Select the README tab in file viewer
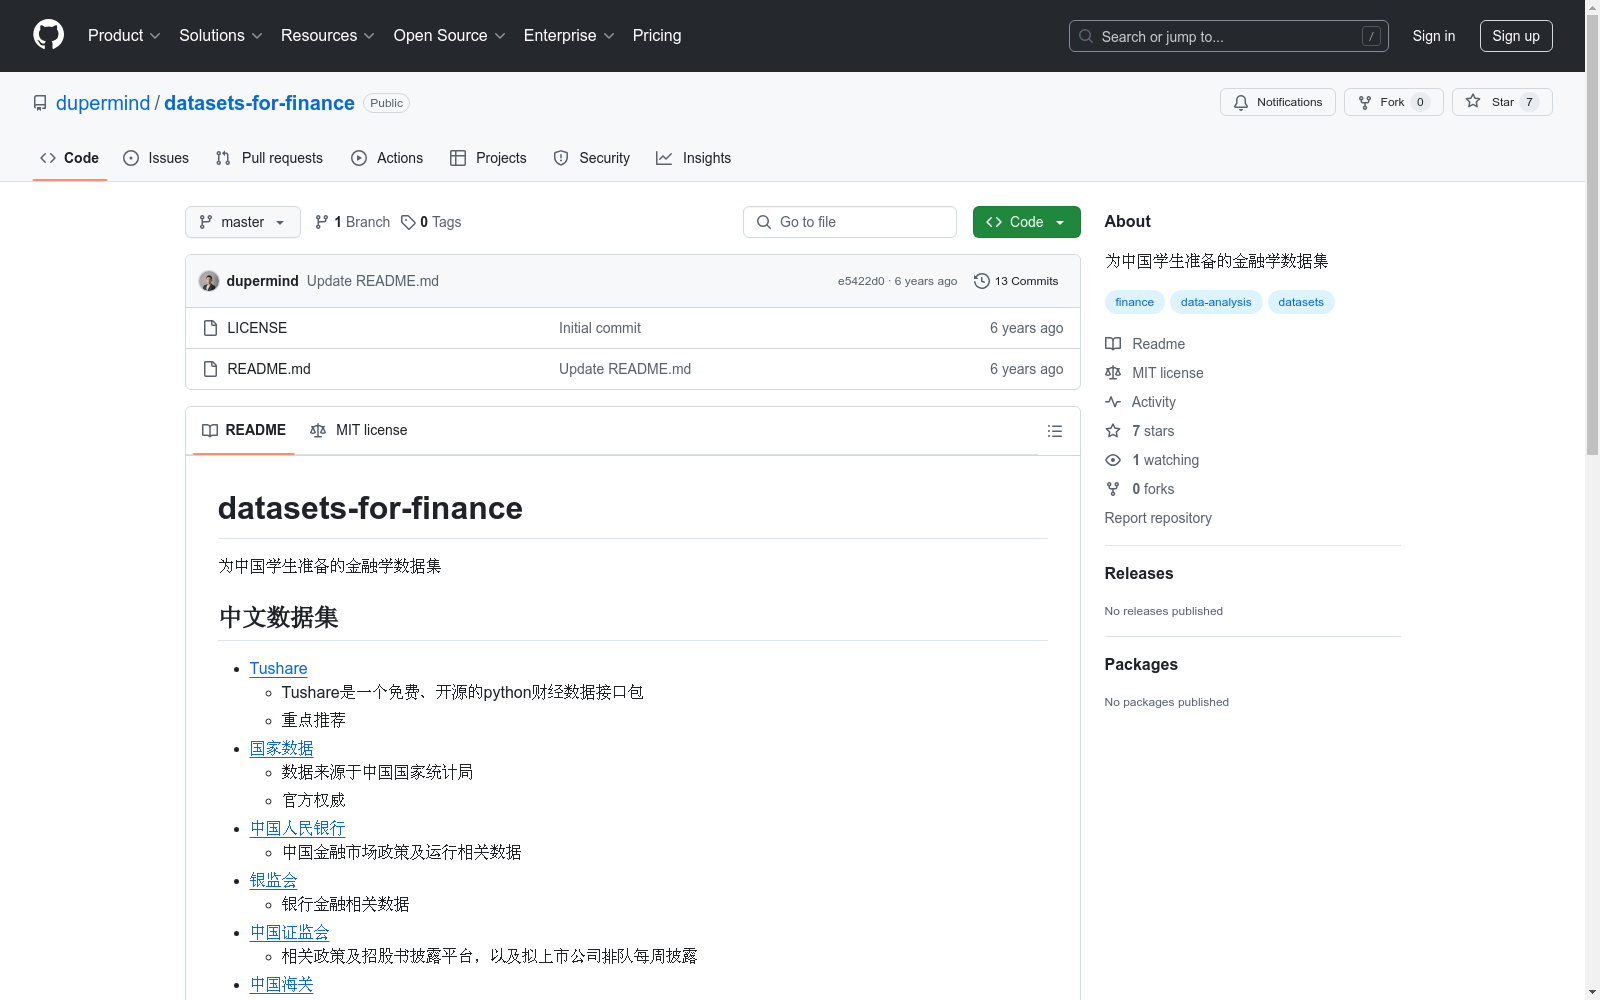Viewport: 1600px width, 1000px height. [x=244, y=430]
